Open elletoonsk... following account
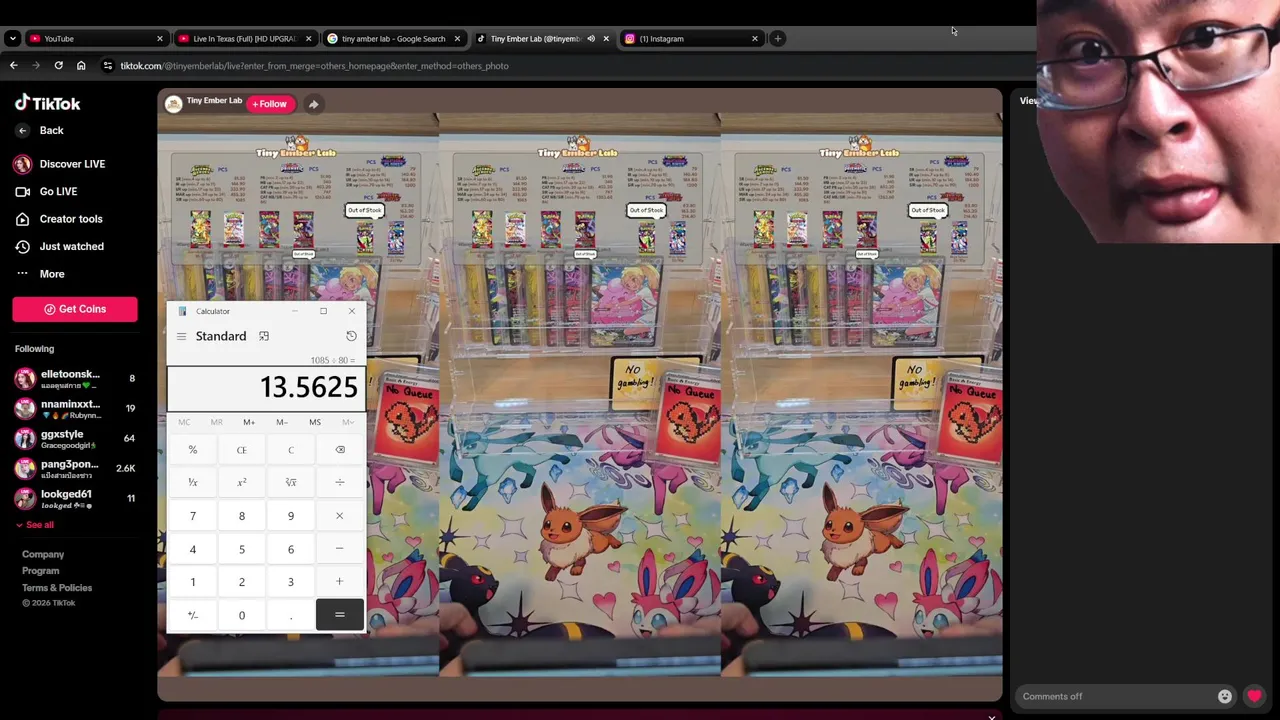The height and width of the screenshot is (720, 1280). tap(75, 379)
